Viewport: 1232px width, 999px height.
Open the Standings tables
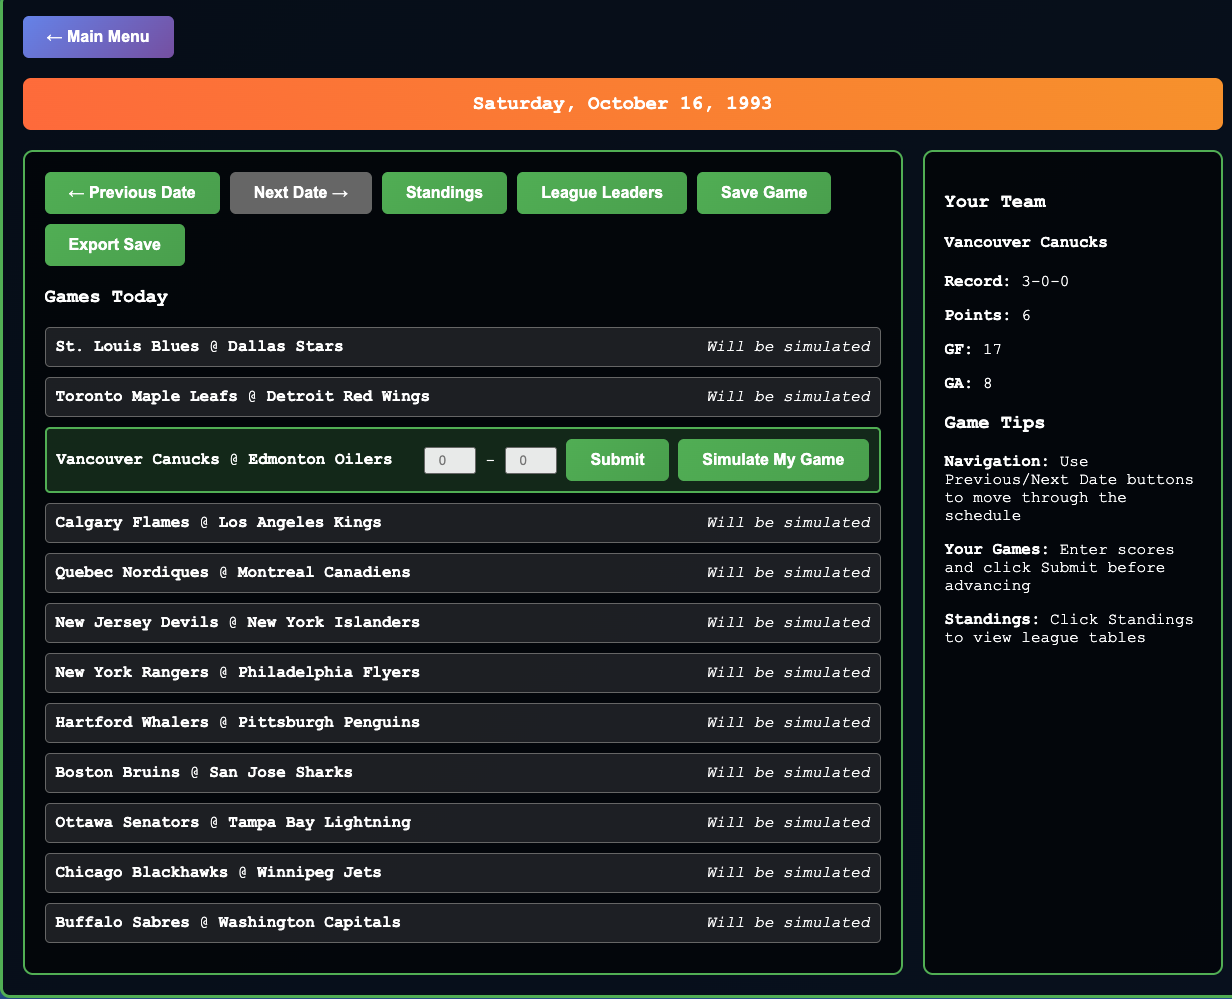pyautogui.click(x=444, y=193)
